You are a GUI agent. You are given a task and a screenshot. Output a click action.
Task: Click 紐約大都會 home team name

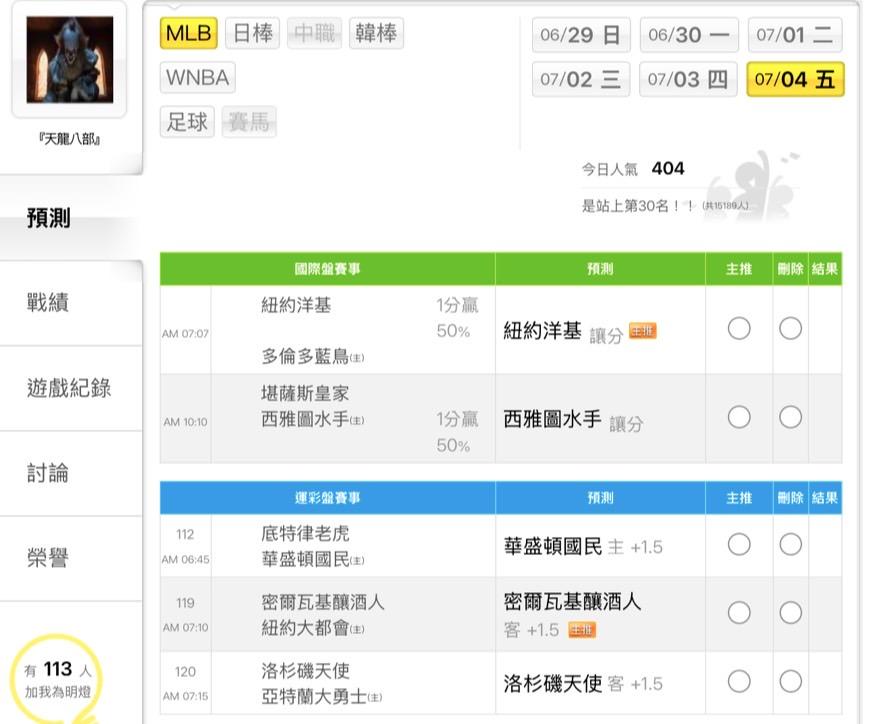[x=313, y=628]
